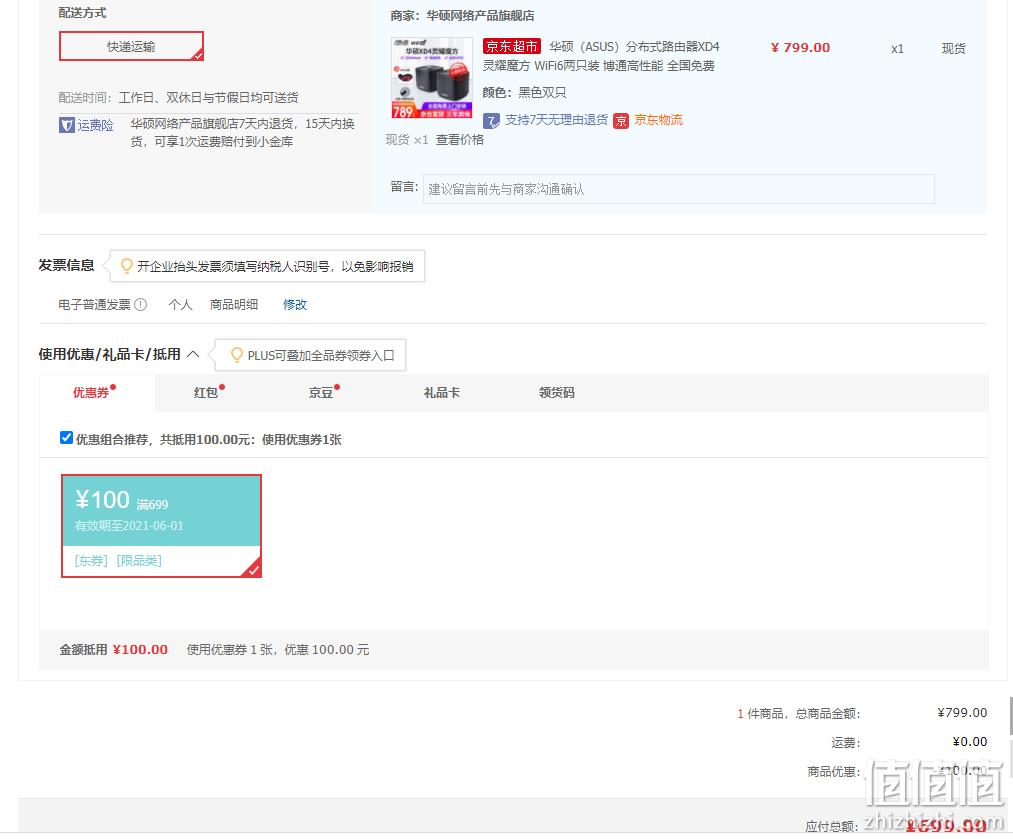Open the 运费险 link
This screenshot has height=839, width=1013.
tap(96, 125)
